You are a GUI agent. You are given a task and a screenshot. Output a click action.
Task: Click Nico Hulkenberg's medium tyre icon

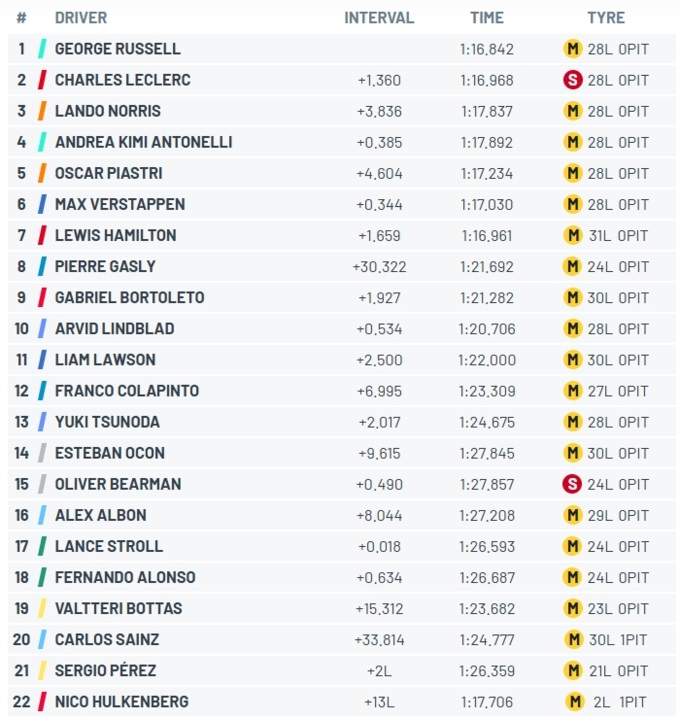coord(575,702)
